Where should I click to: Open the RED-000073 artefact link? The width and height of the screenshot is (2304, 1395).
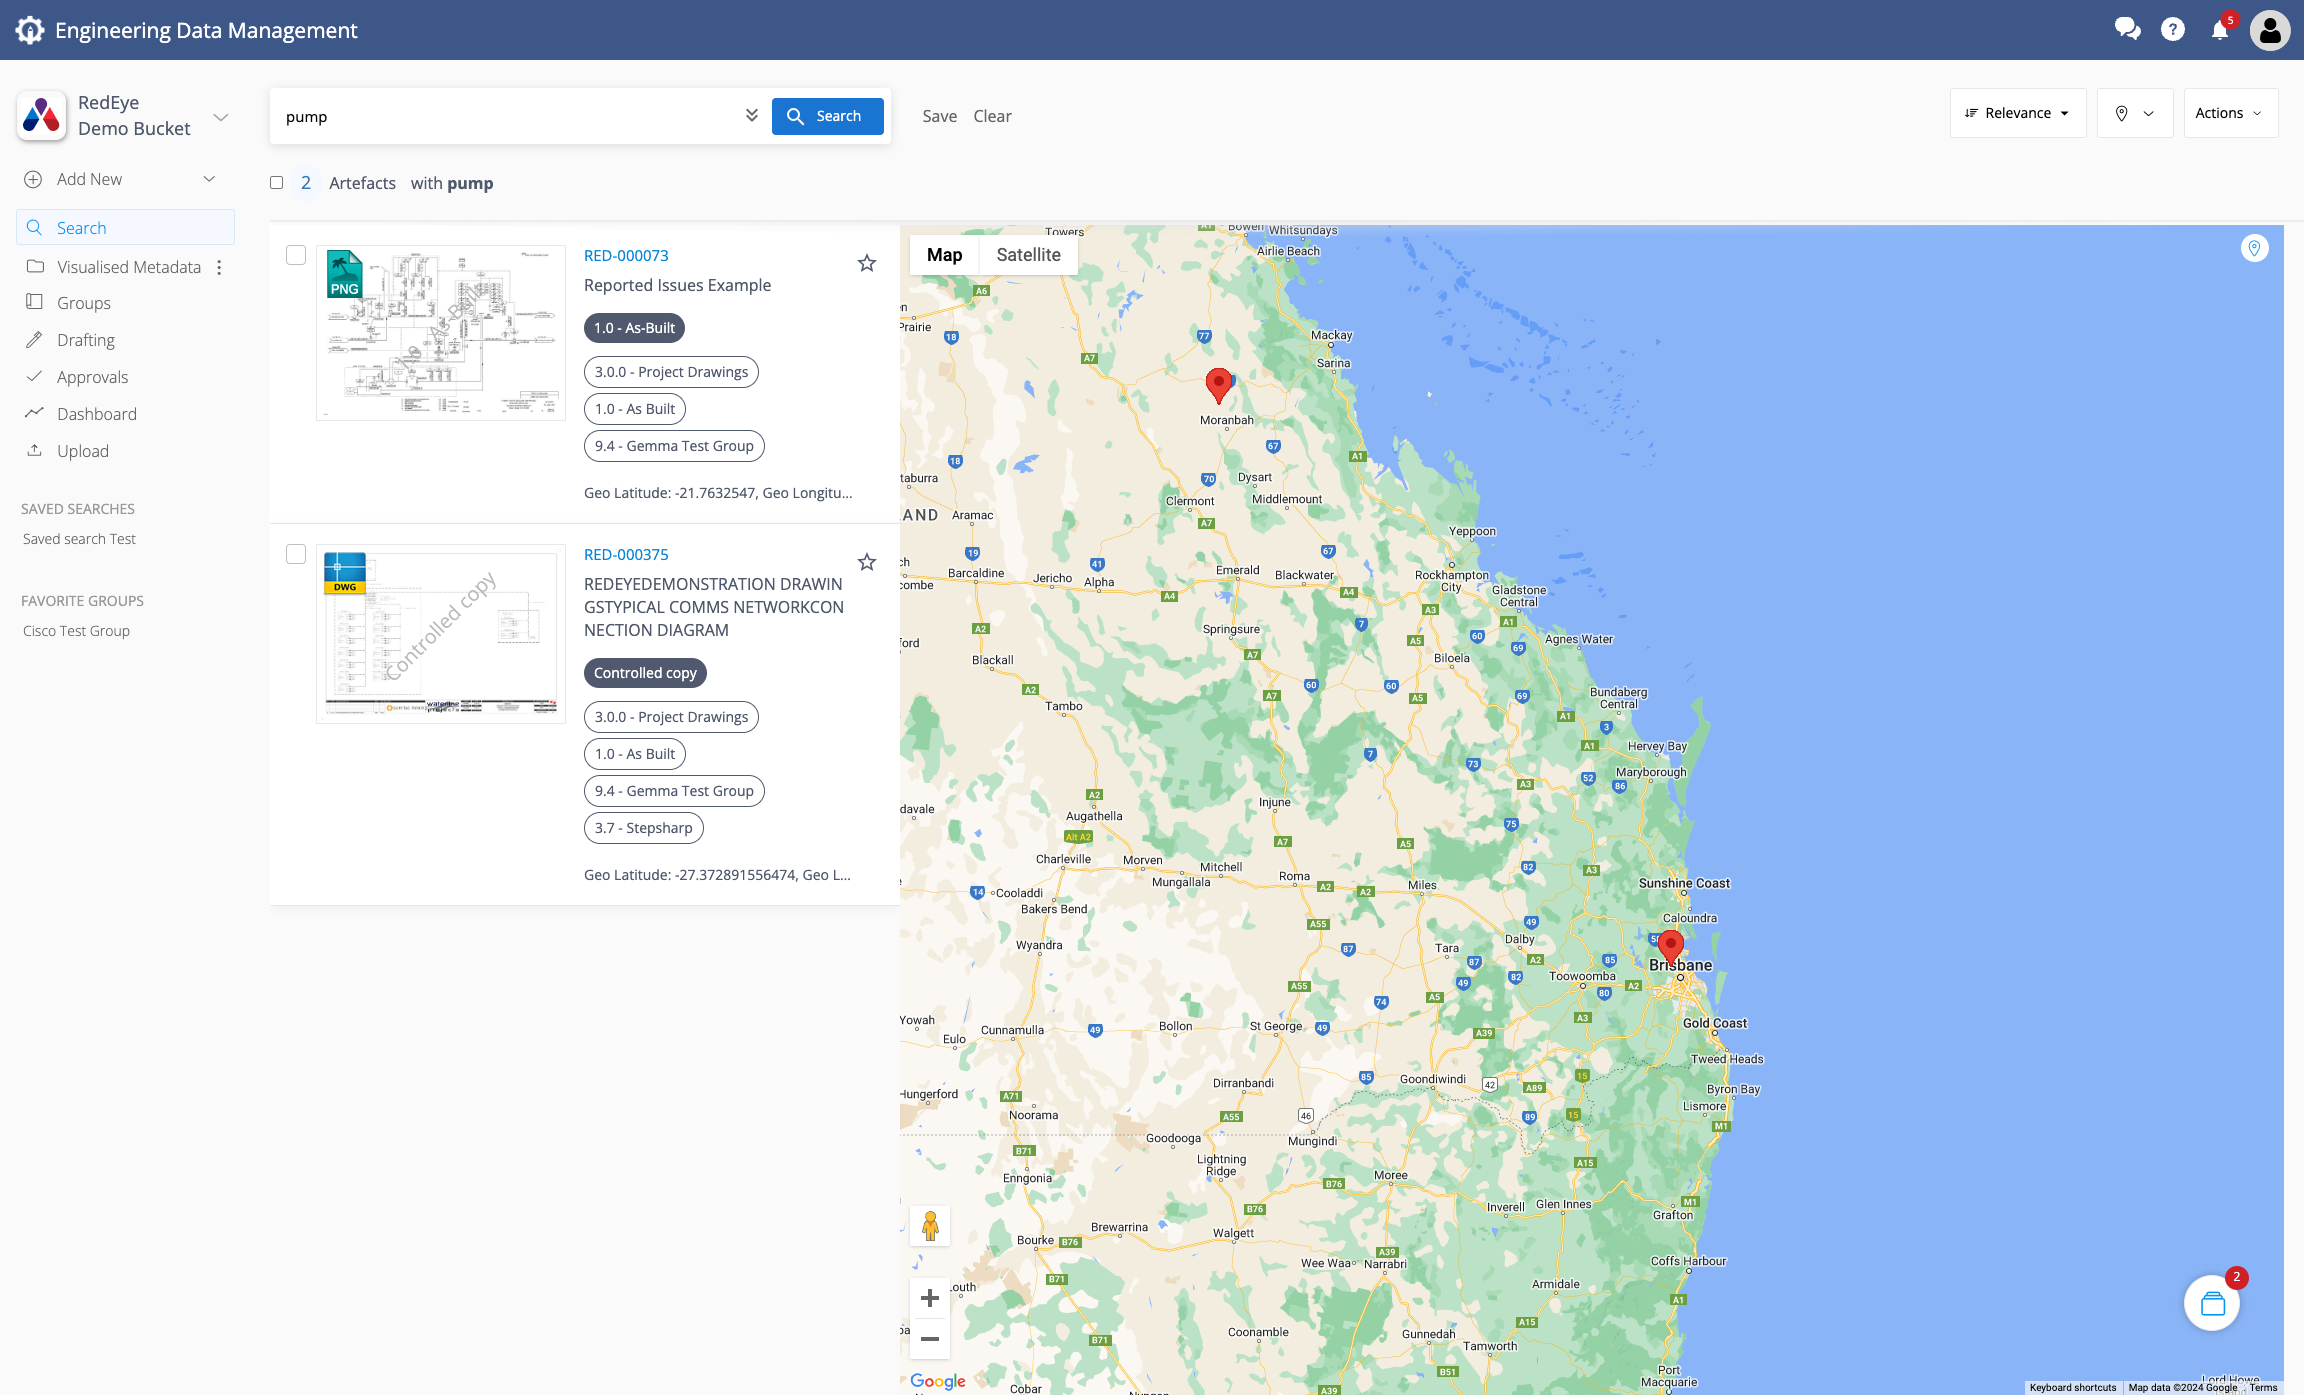click(x=626, y=255)
